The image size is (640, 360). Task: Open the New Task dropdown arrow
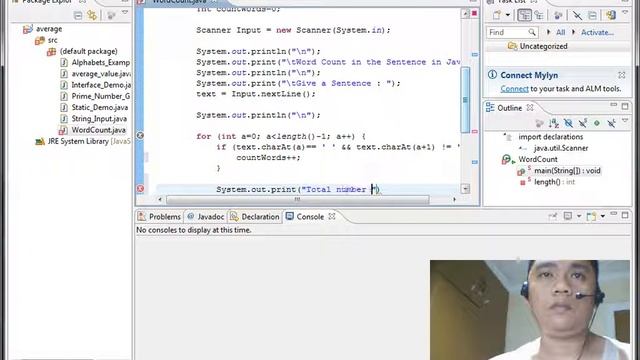(x=508, y=16)
